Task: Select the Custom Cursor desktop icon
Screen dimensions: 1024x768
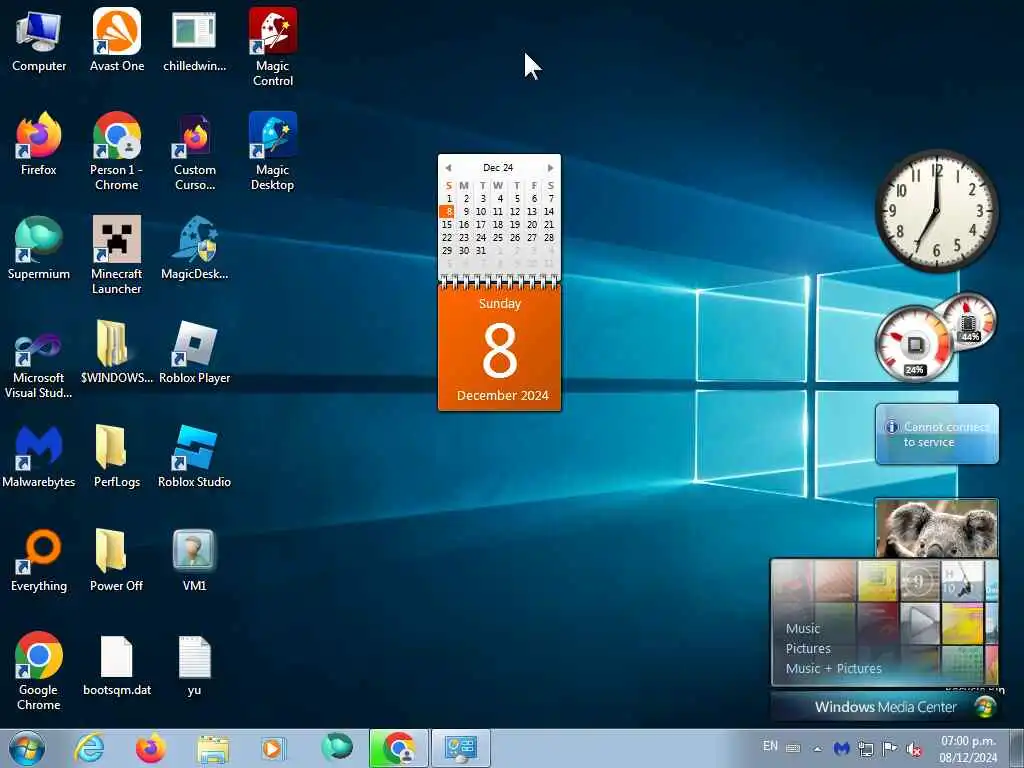Action: click(x=195, y=152)
